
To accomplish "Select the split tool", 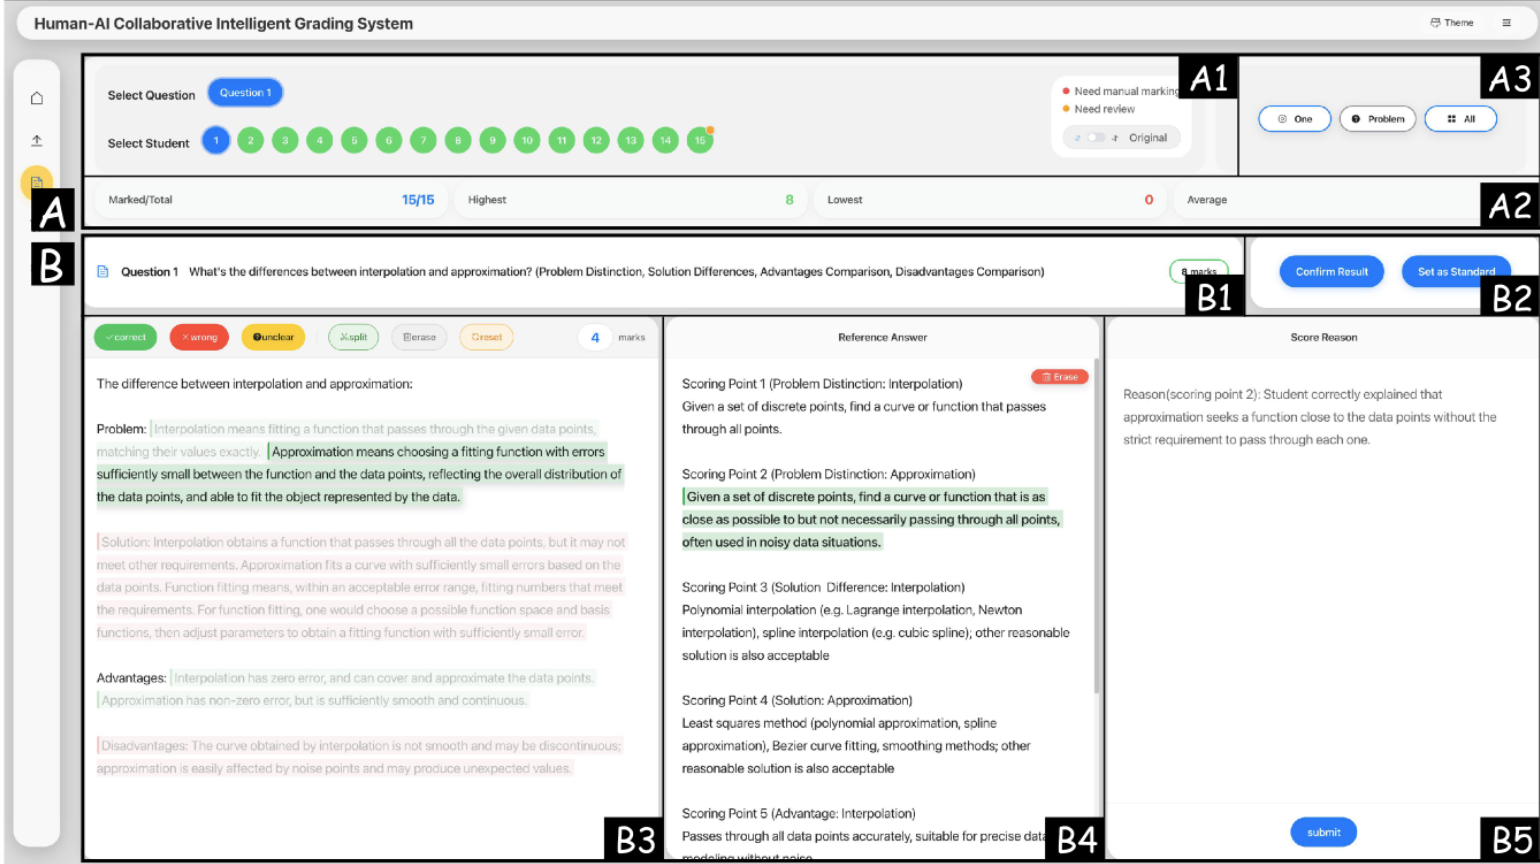I will [x=353, y=337].
